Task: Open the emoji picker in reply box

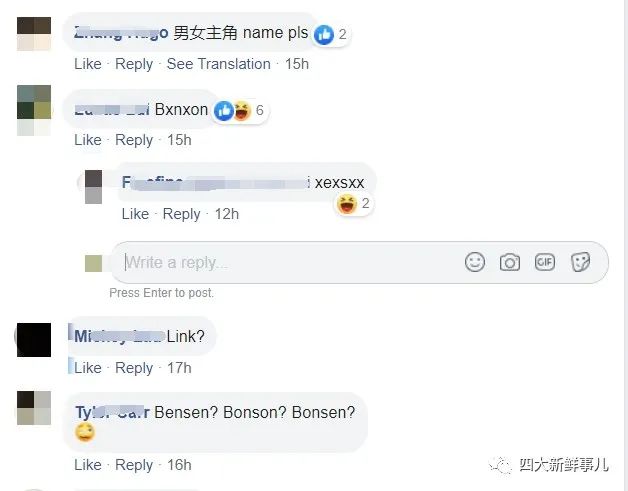Action: (x=475, y=262)
